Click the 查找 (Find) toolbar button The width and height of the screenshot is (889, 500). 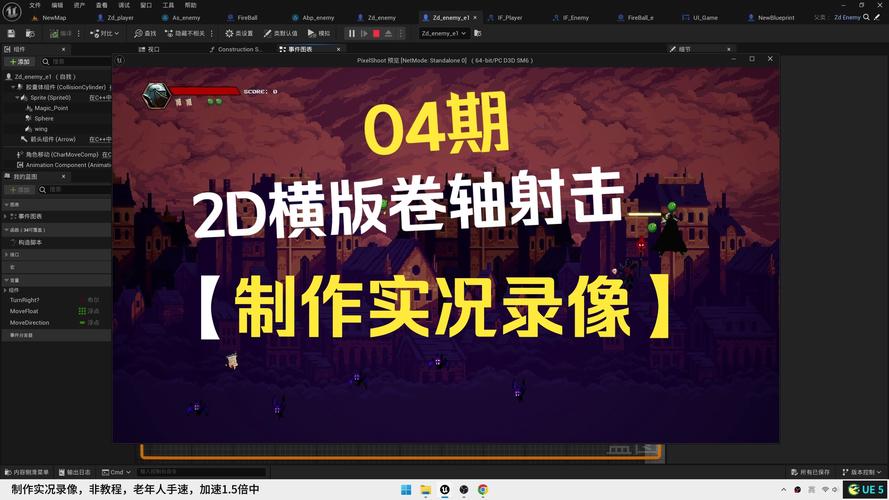point(145,33)
